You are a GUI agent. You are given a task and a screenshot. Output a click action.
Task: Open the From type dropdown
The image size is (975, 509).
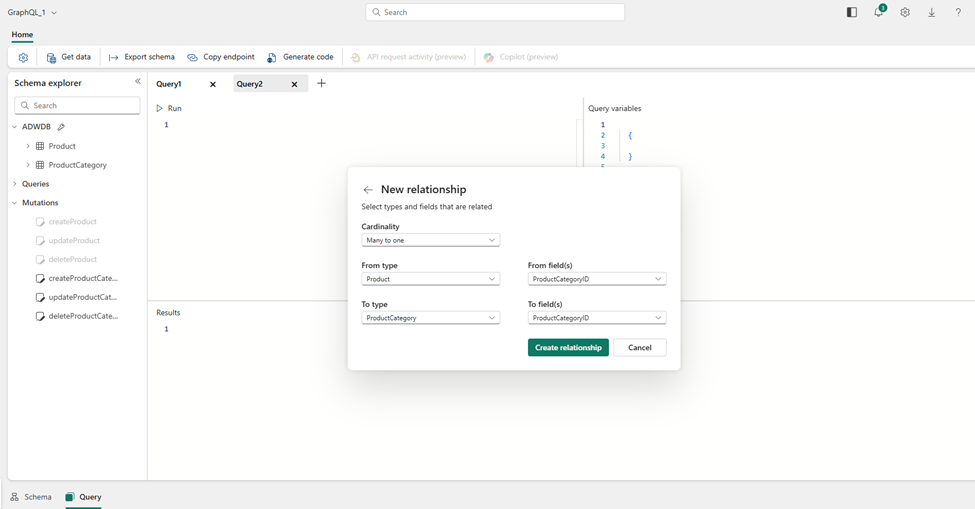coord(430,280)
